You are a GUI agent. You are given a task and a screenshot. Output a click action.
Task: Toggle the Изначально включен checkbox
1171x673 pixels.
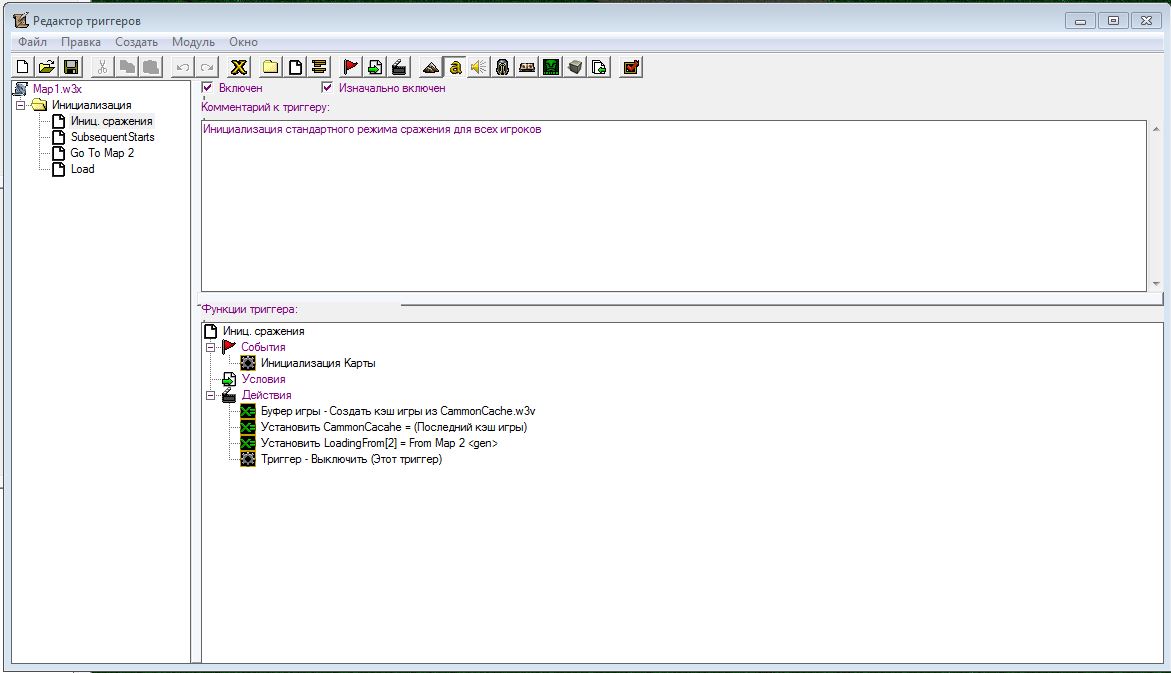click(327, 87)
